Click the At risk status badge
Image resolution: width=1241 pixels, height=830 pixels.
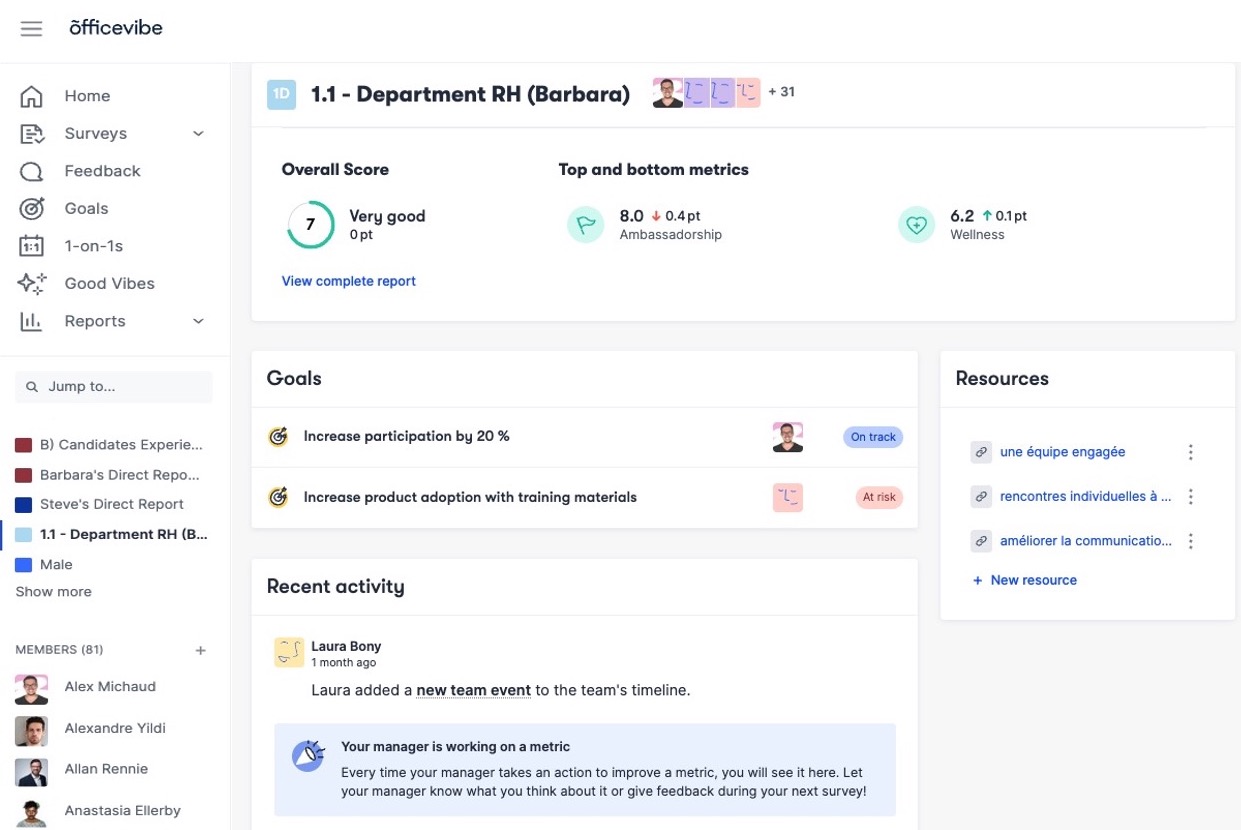[x=879, y=497]
